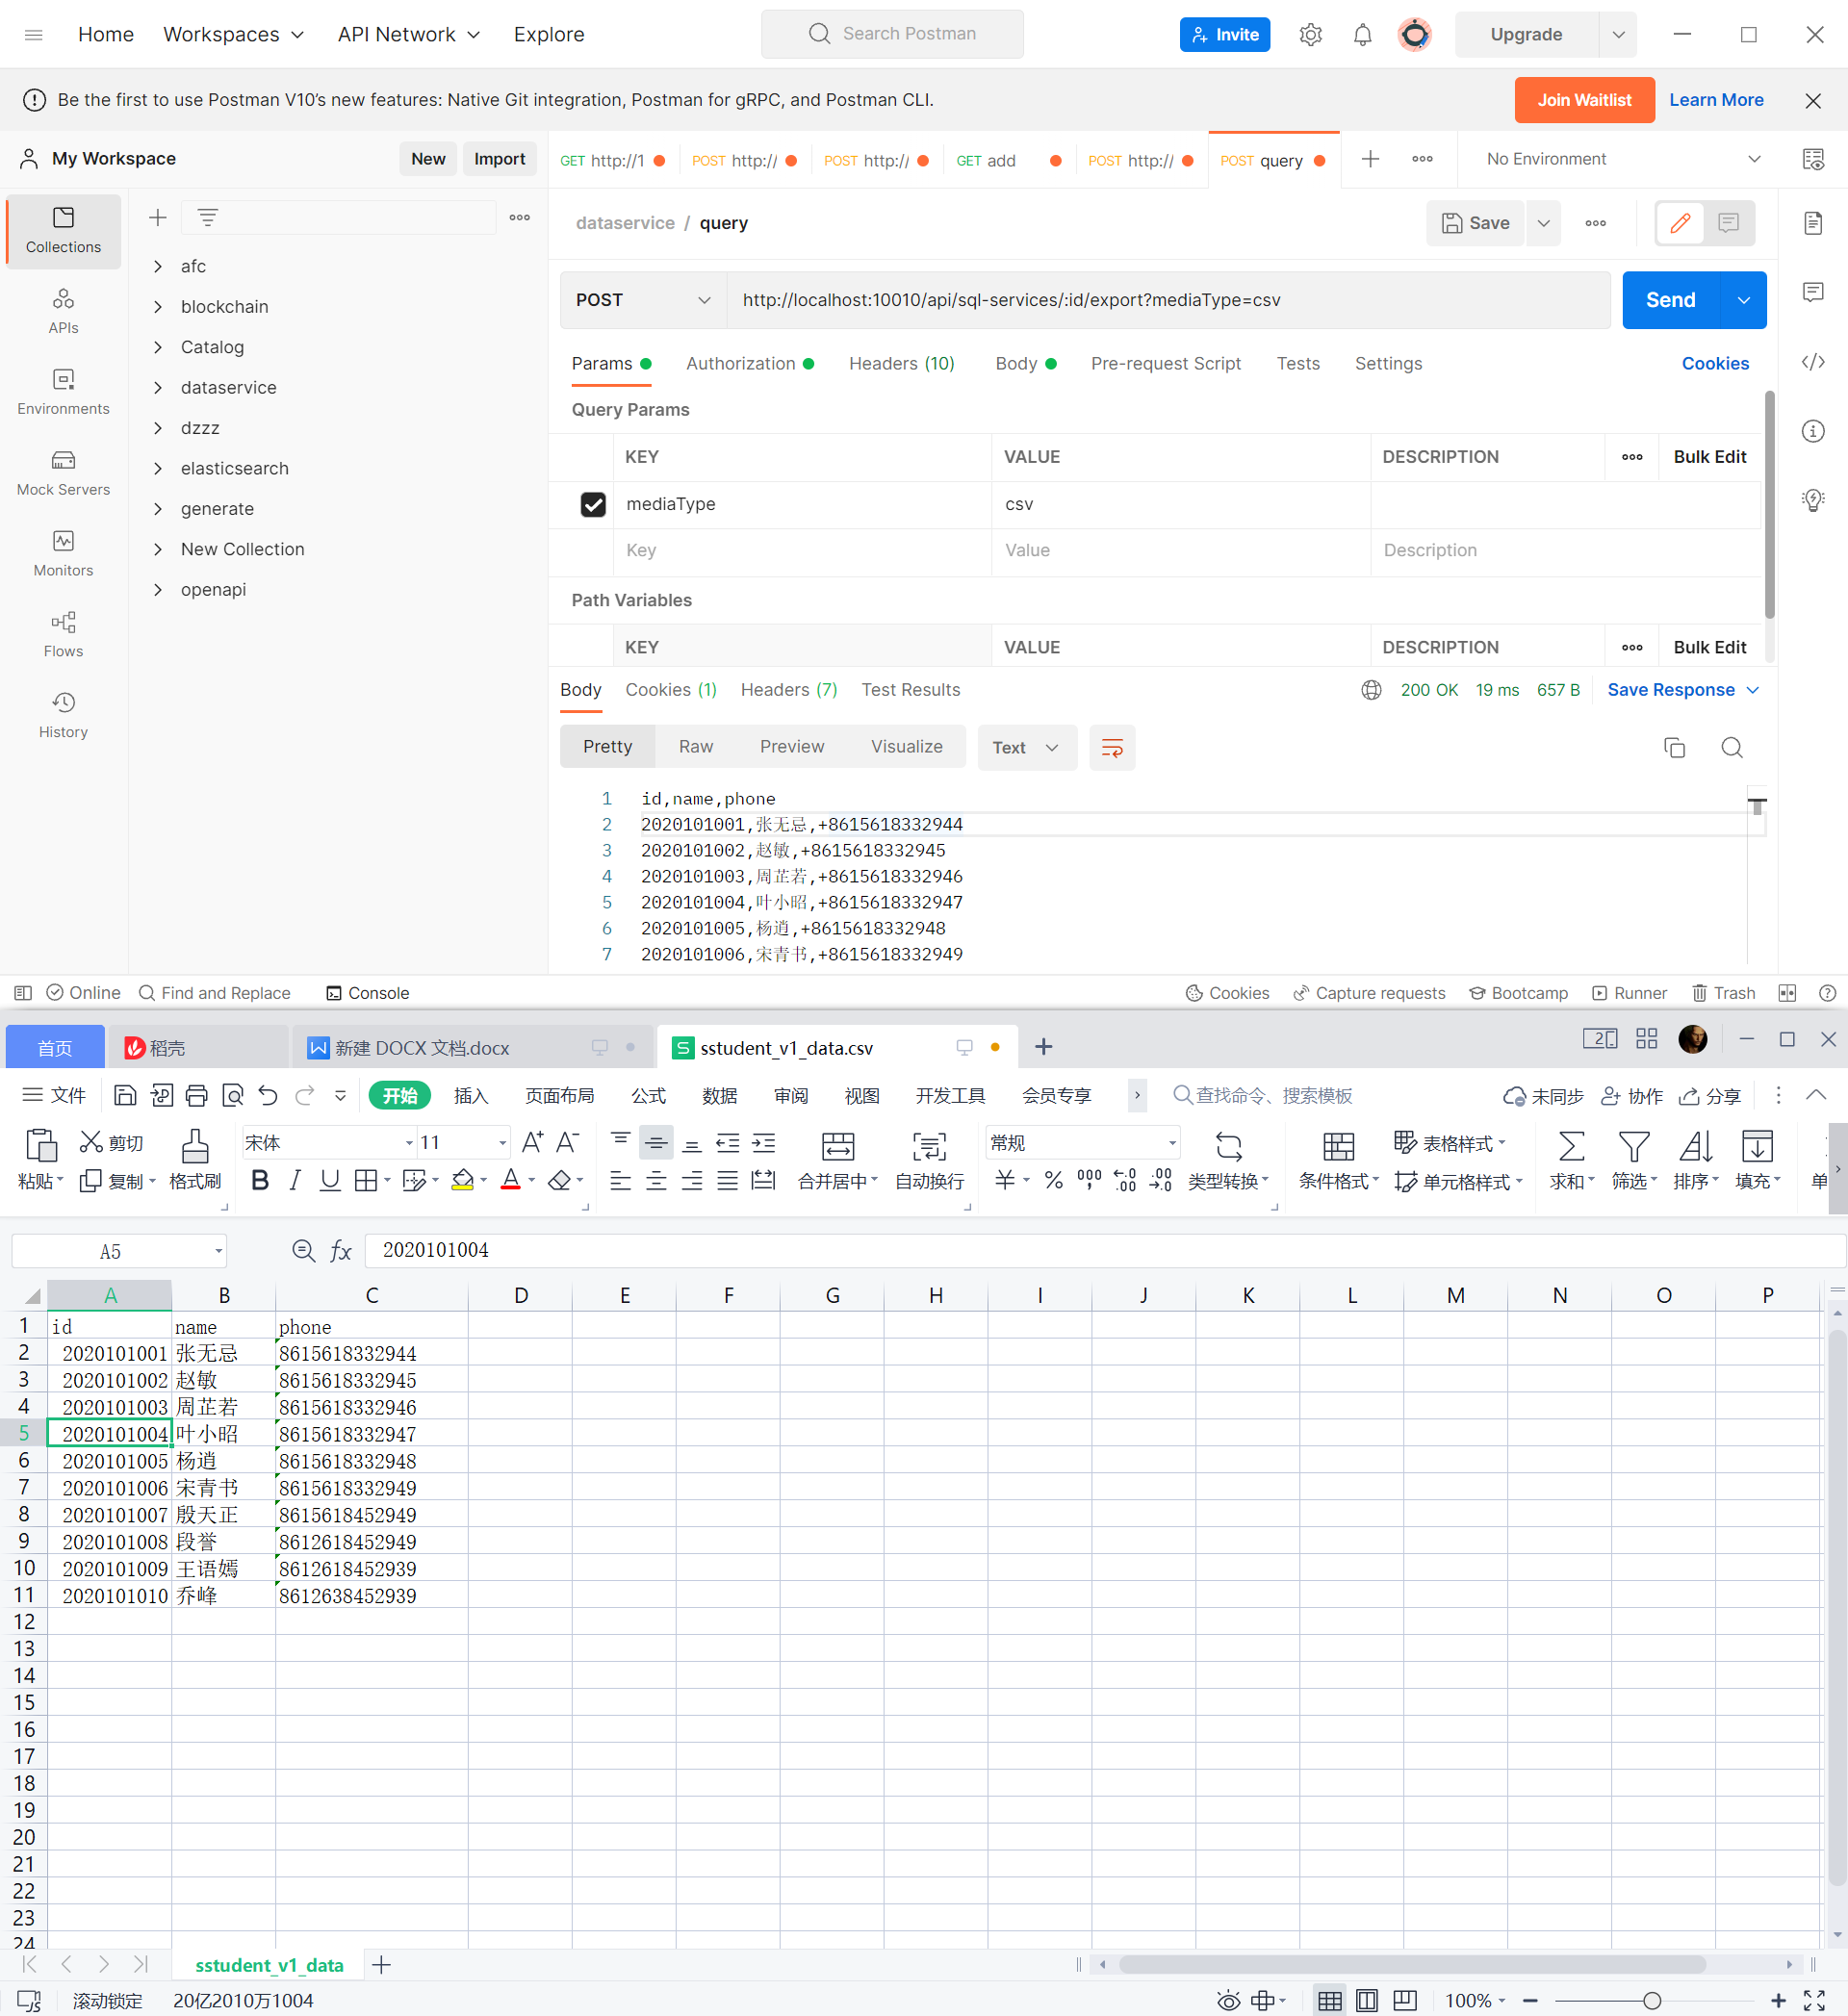Expand the elasticsearch collection

(x=158, y=468)
